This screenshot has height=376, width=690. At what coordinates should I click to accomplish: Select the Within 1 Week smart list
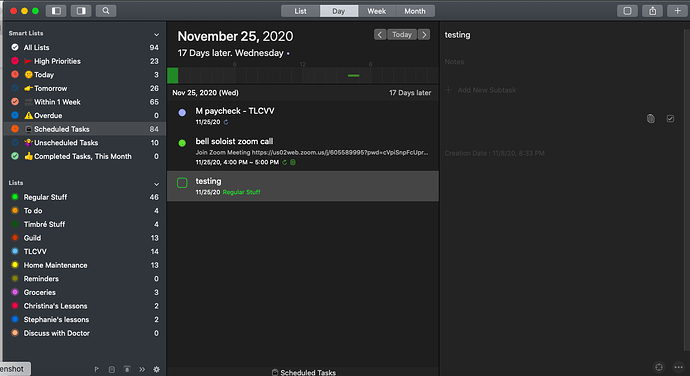pyautogui.click(x=84, y=102)
